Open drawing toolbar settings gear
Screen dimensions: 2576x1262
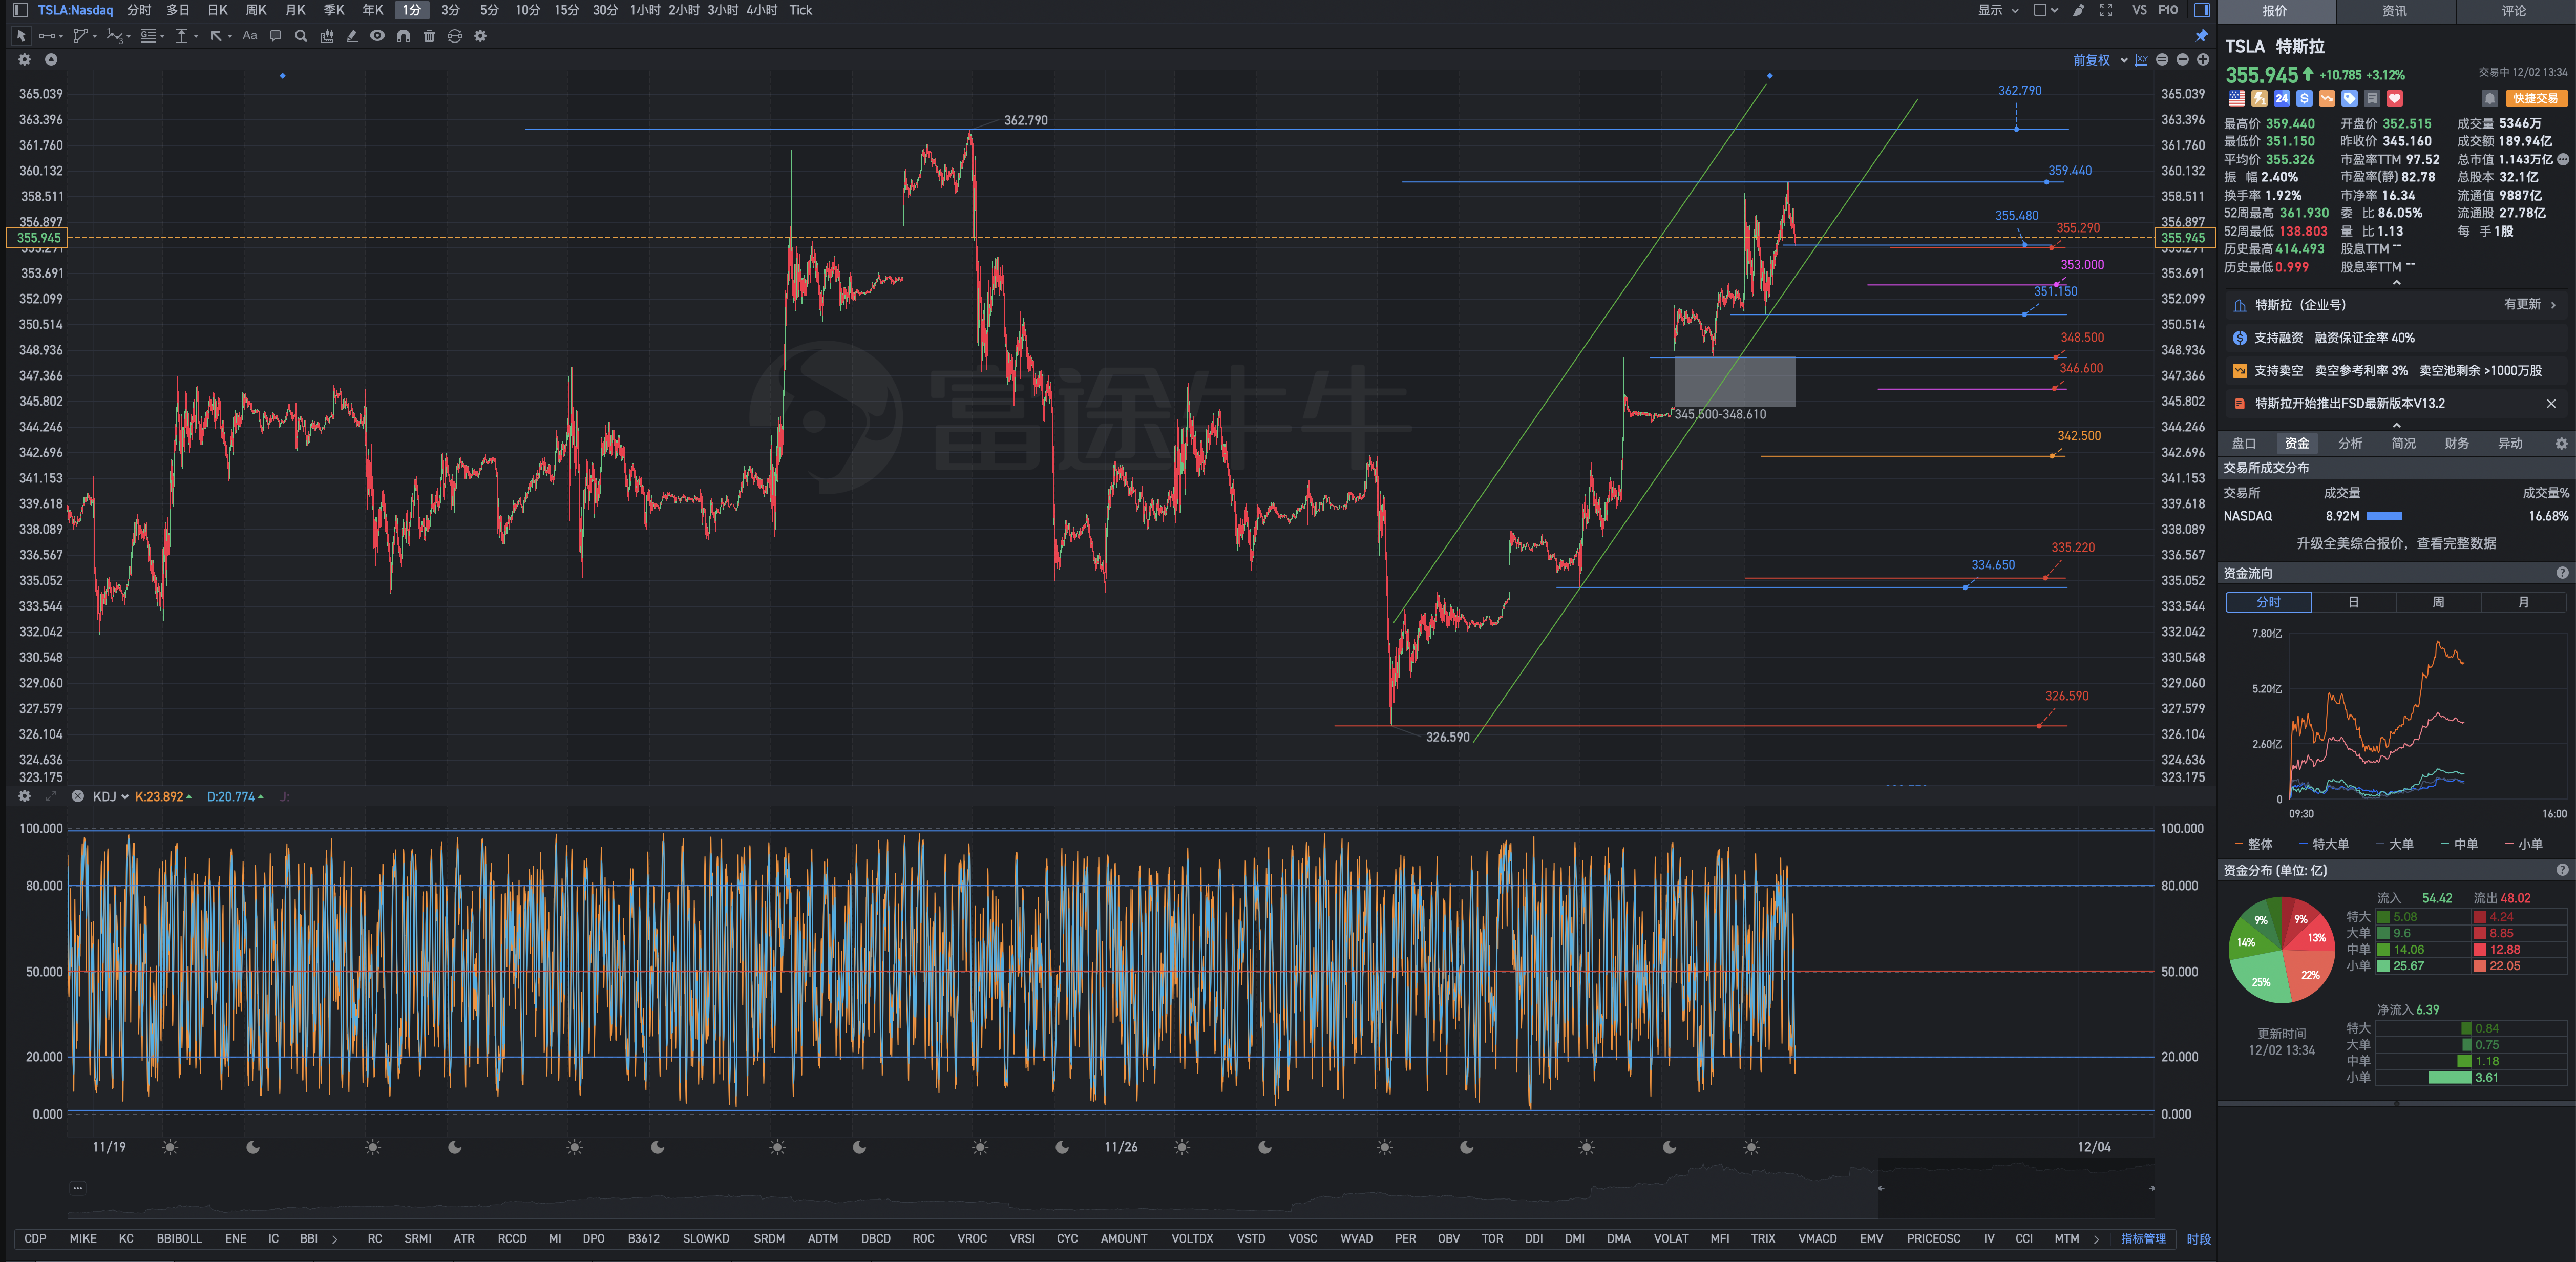pyautogui.click(x=480, y=36)
